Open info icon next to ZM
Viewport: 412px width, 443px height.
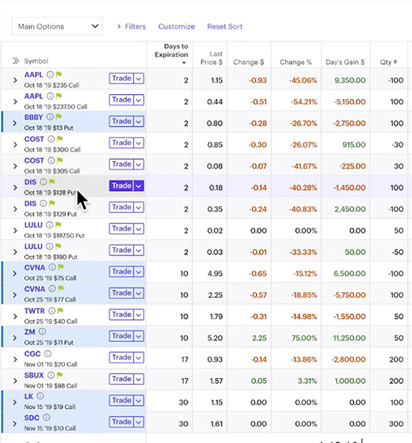tap(42, 332)
